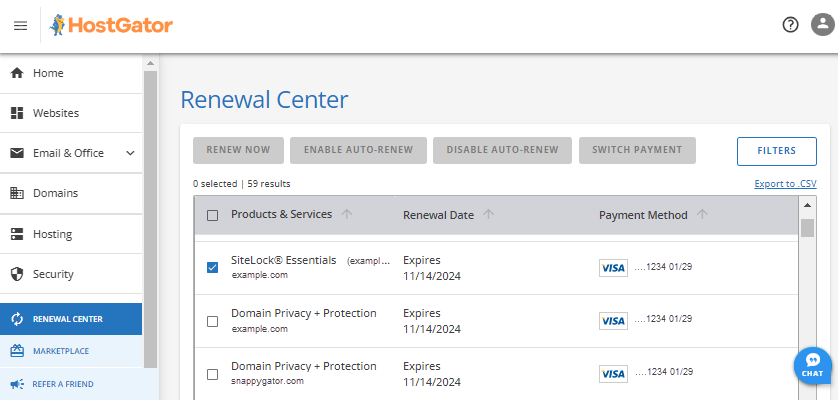Click table scrollbar up arrow
The height and width of the screenshot is (400, 838).
pos(807,205)
